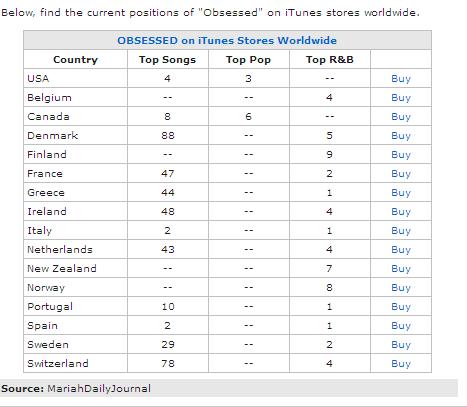Click Buy in the Italy row

tap(401, 231)
